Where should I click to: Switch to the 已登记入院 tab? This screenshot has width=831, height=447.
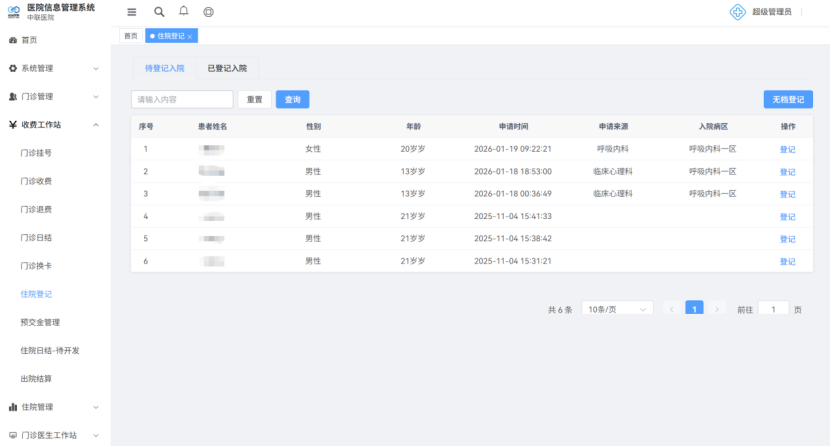(227, 68)
